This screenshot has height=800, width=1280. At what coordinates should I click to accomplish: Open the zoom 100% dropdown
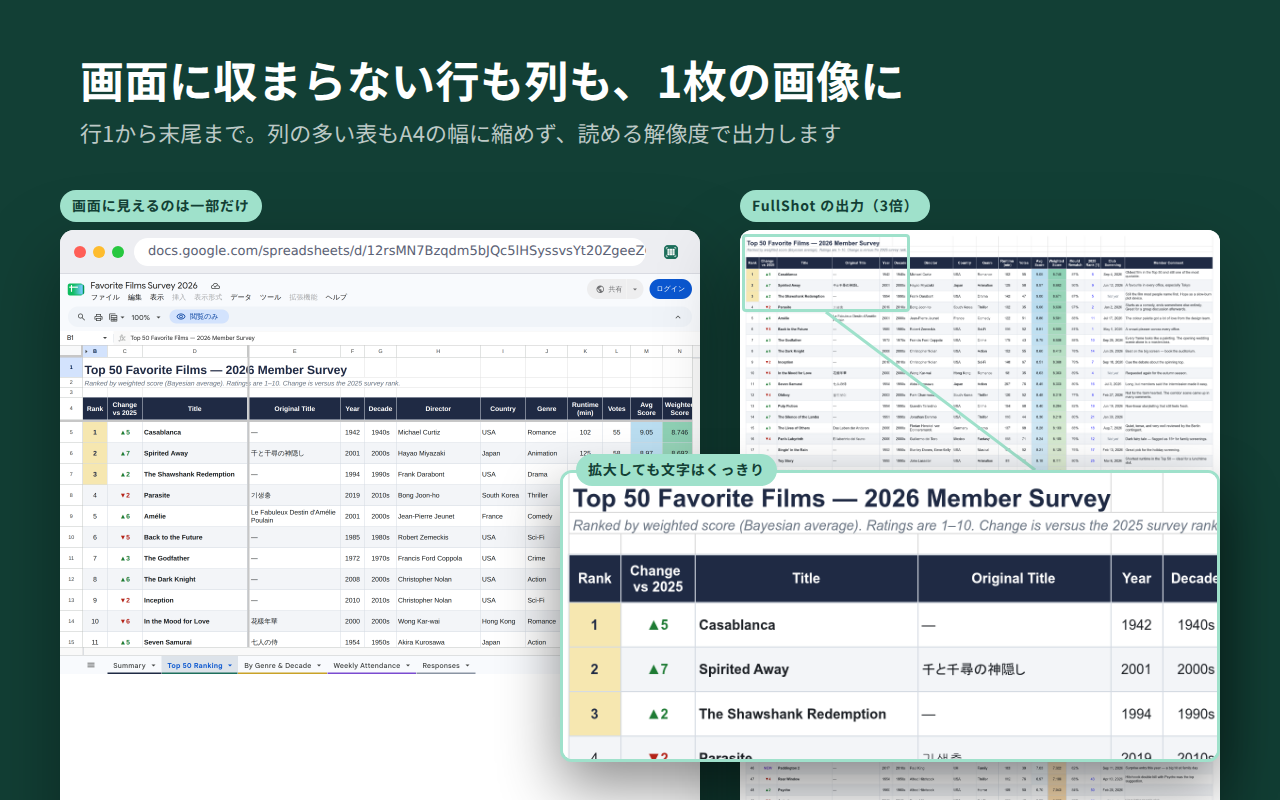pos(146,317)
